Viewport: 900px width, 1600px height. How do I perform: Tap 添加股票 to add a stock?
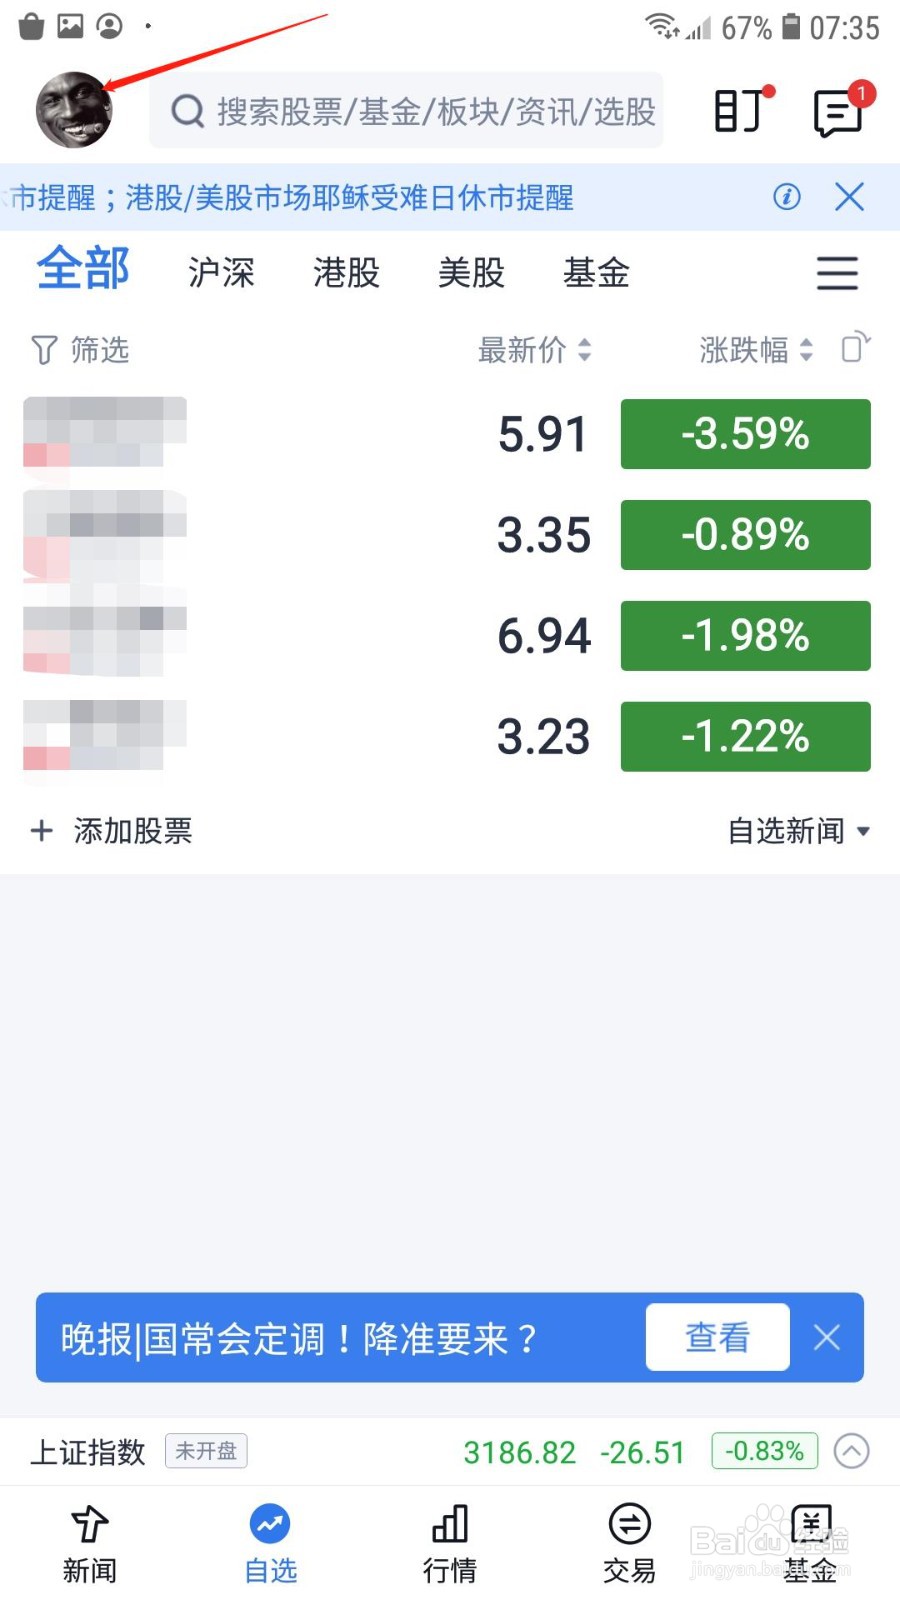pyautogui.click(x=112, y=831)
